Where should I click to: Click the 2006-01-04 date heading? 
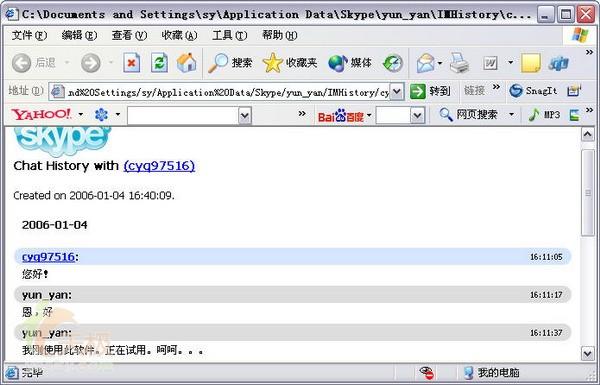point(55,225)
